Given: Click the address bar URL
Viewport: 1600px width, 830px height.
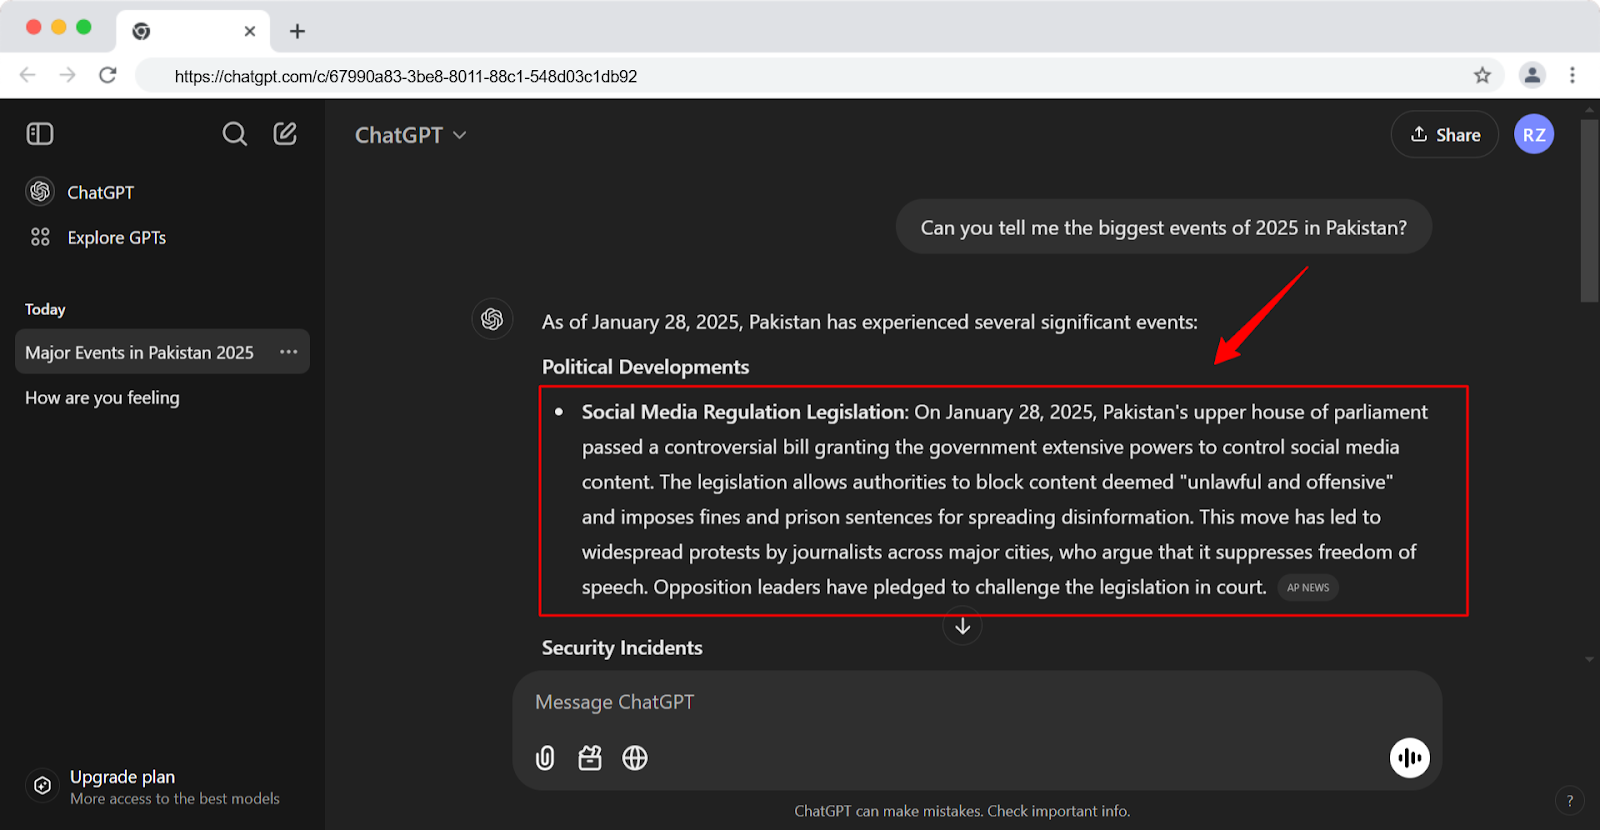Looking at the screenshot, I should pos(406,76).
